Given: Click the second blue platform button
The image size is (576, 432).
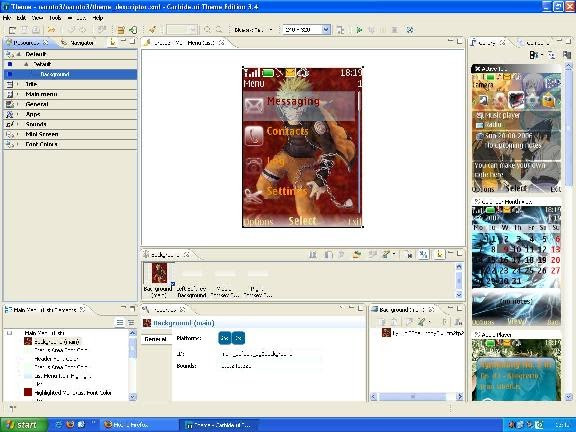Looking at the screenshot, I should tap(238, 338).
